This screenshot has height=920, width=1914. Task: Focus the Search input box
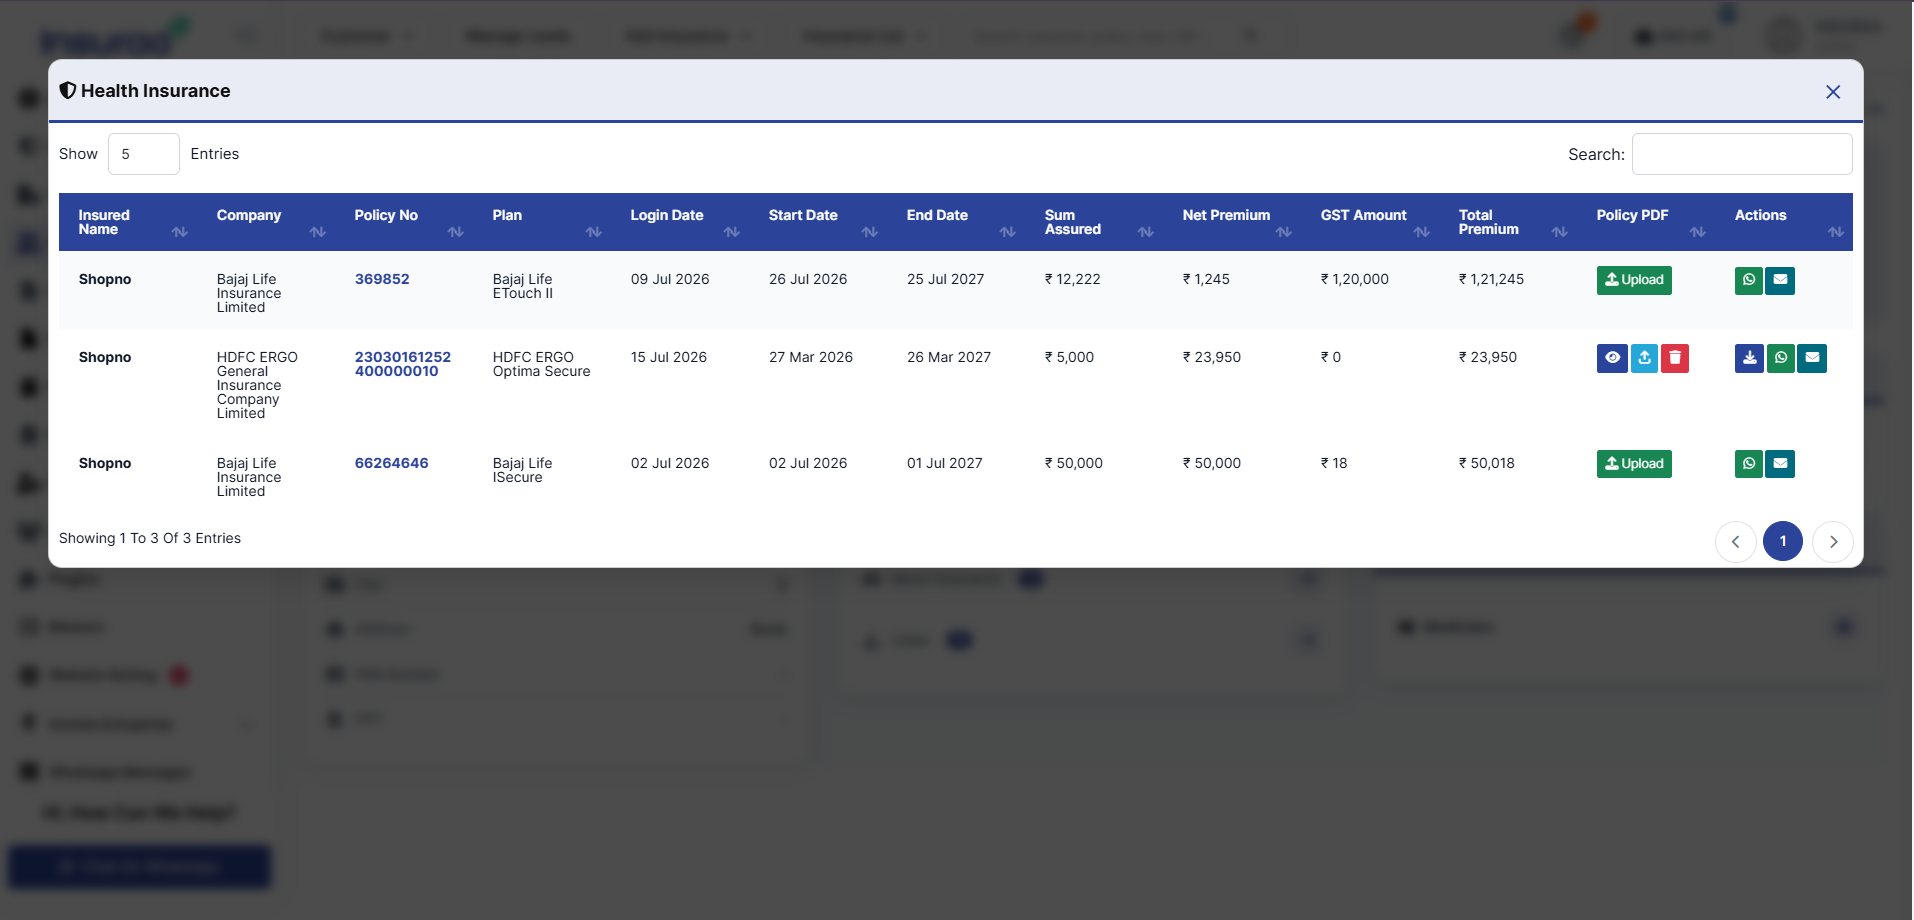click(x=1742, y=154)
